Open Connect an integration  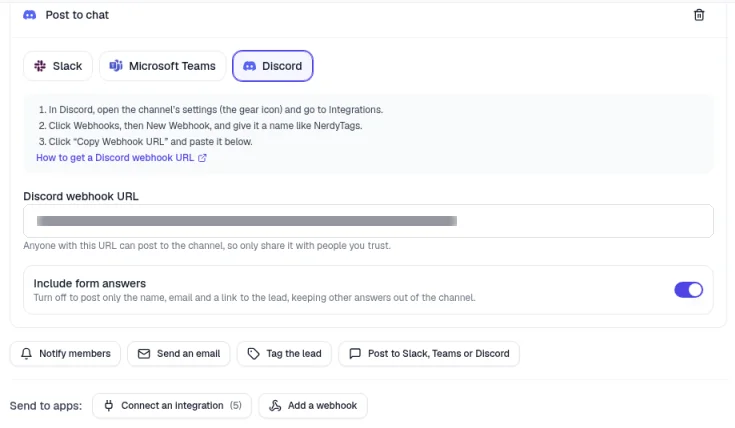click(172, 405)
